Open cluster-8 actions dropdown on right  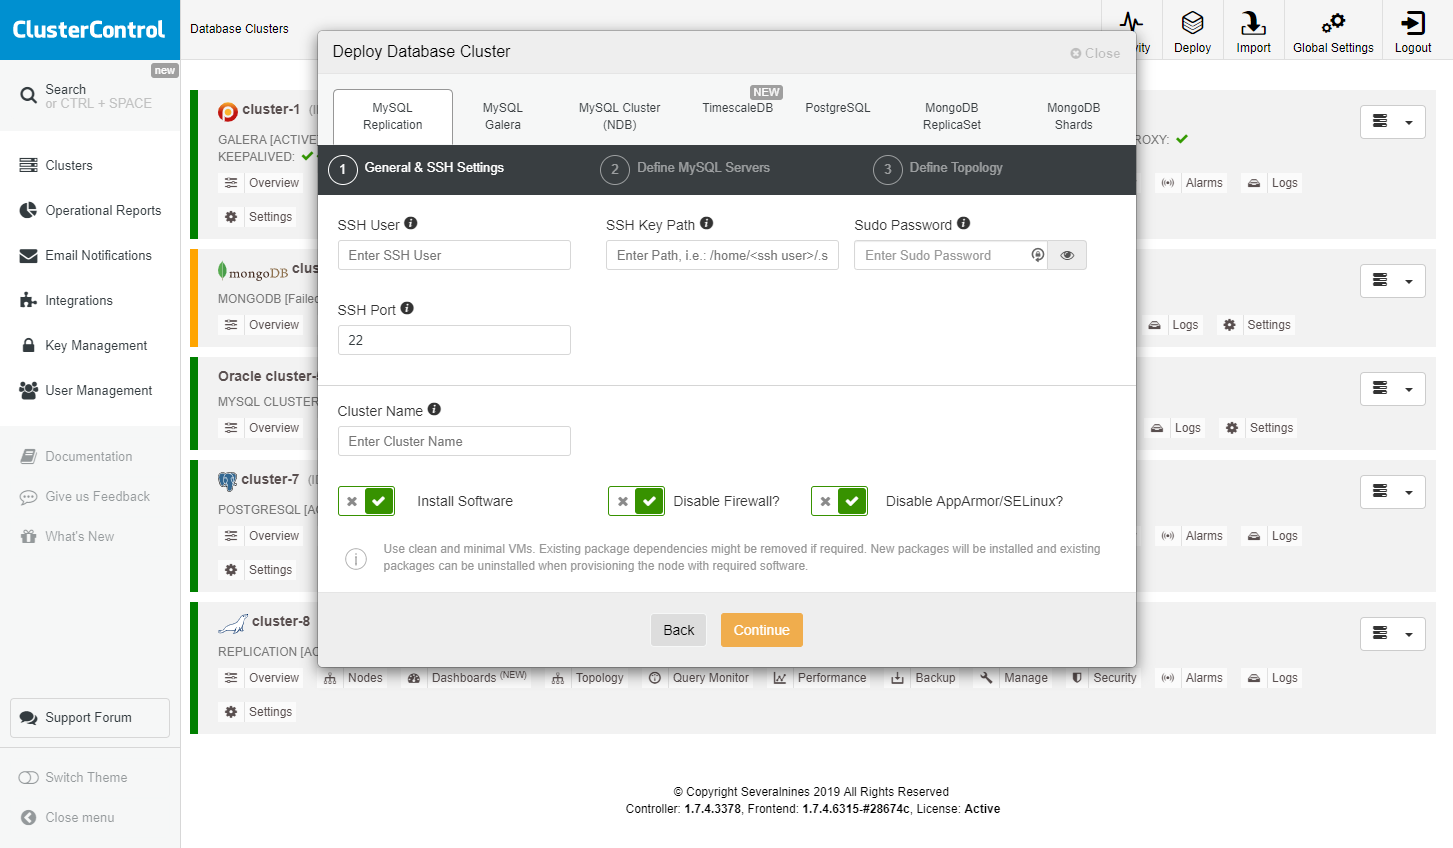[1392, 634]
